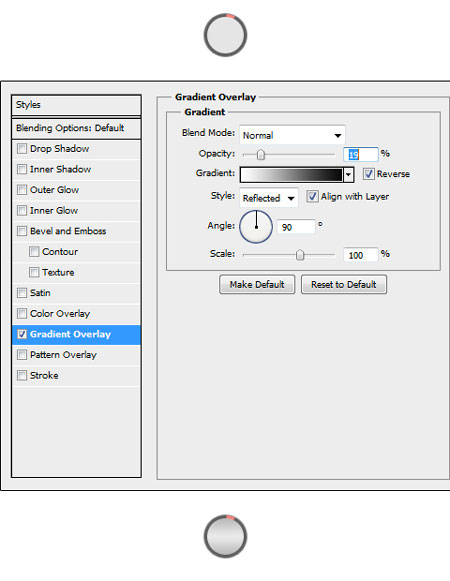450x581 pixels.
Task: Click the Angle value field showing 90
Action: [x=296, y=227]
